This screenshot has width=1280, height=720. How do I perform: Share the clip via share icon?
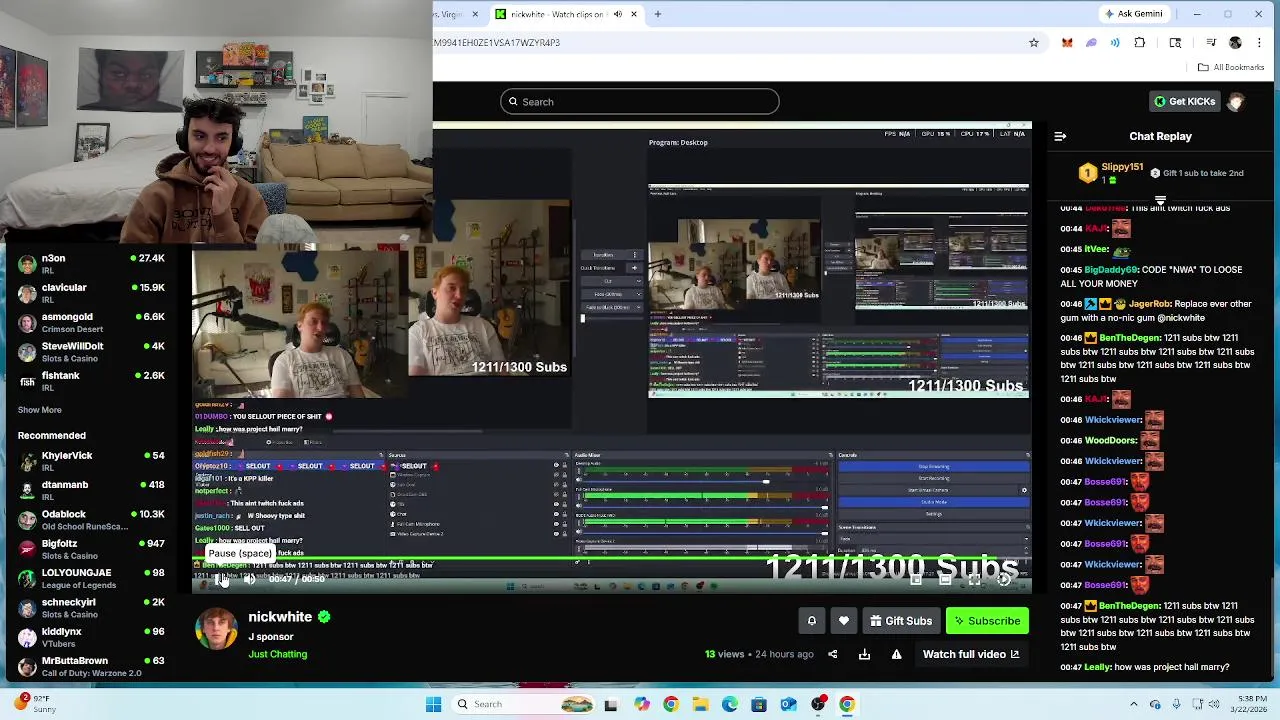point(832,654)
